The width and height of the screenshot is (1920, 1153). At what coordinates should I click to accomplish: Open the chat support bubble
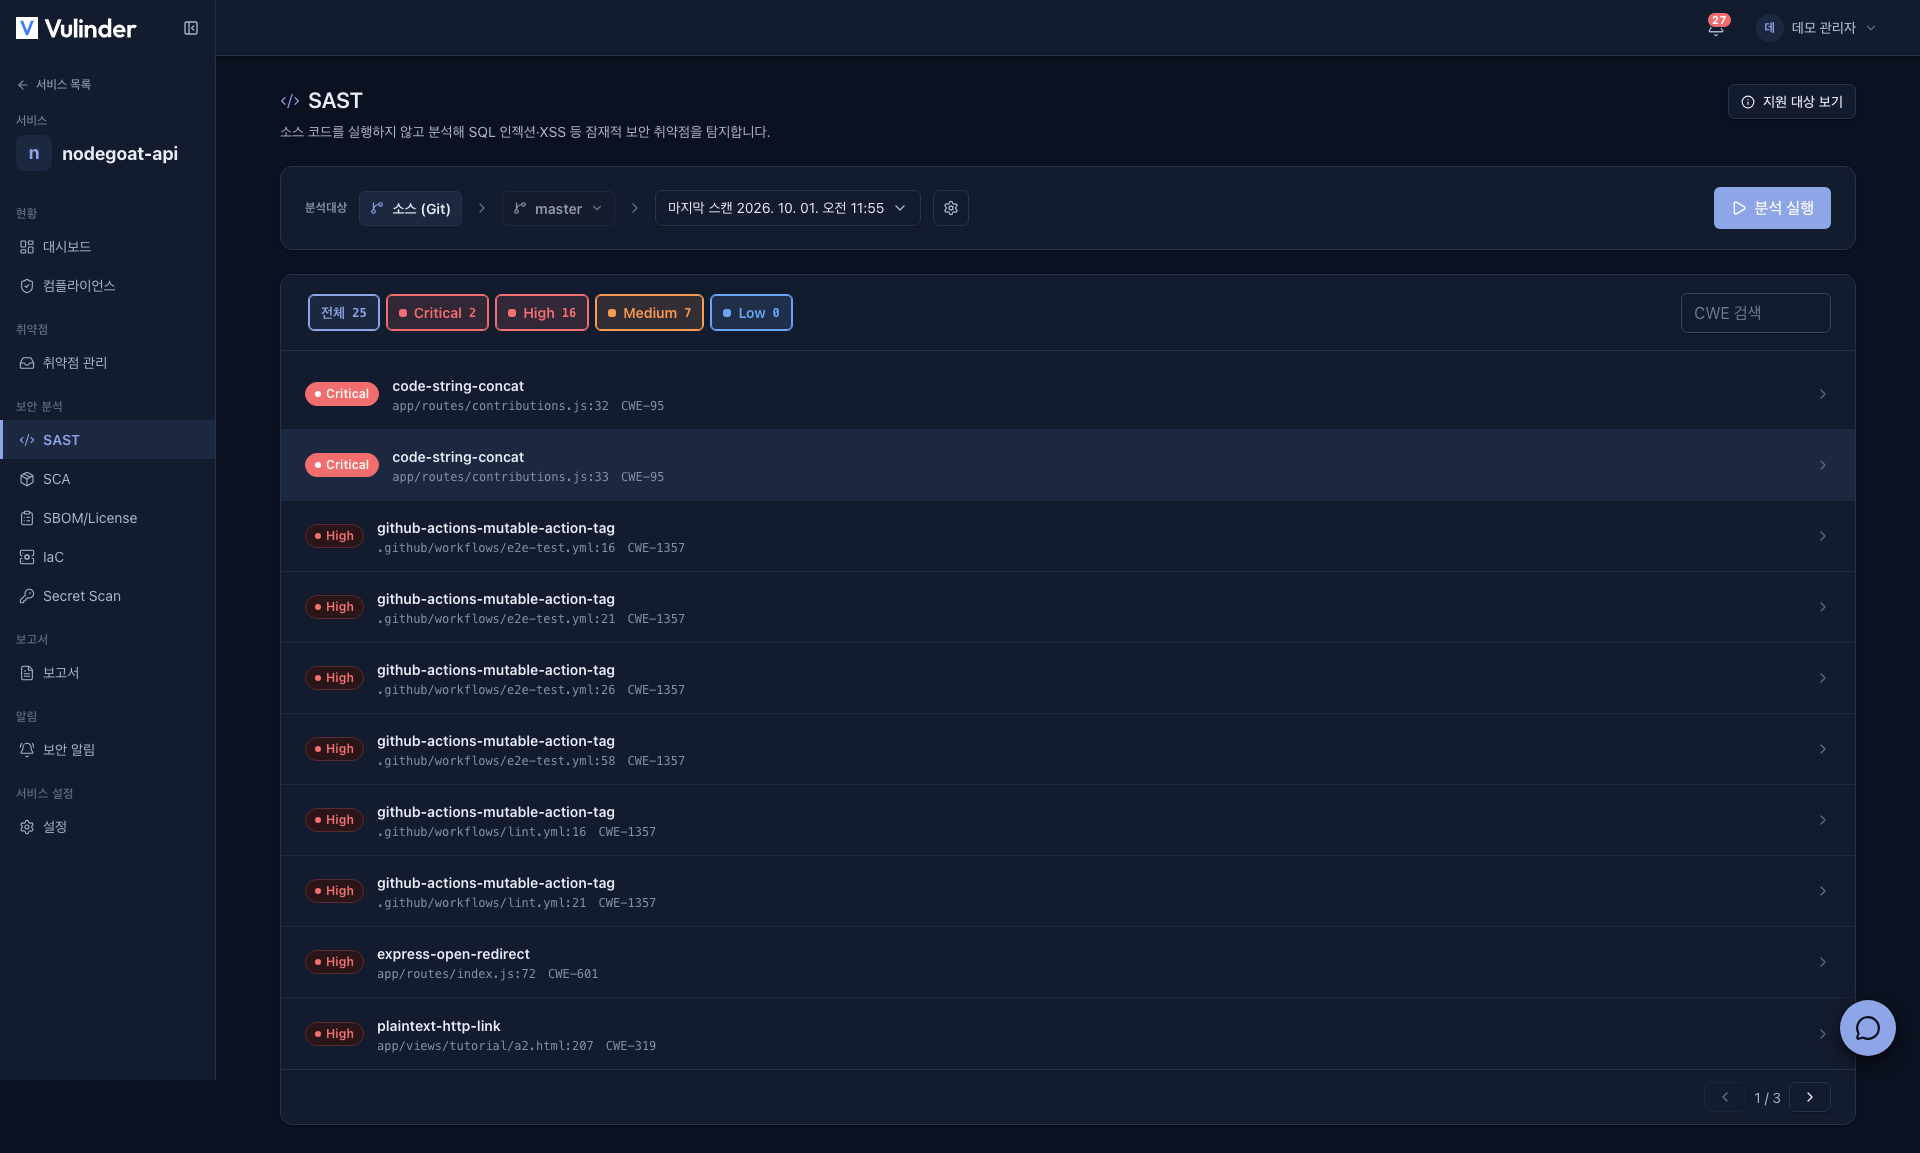tap(1867, 1028)
